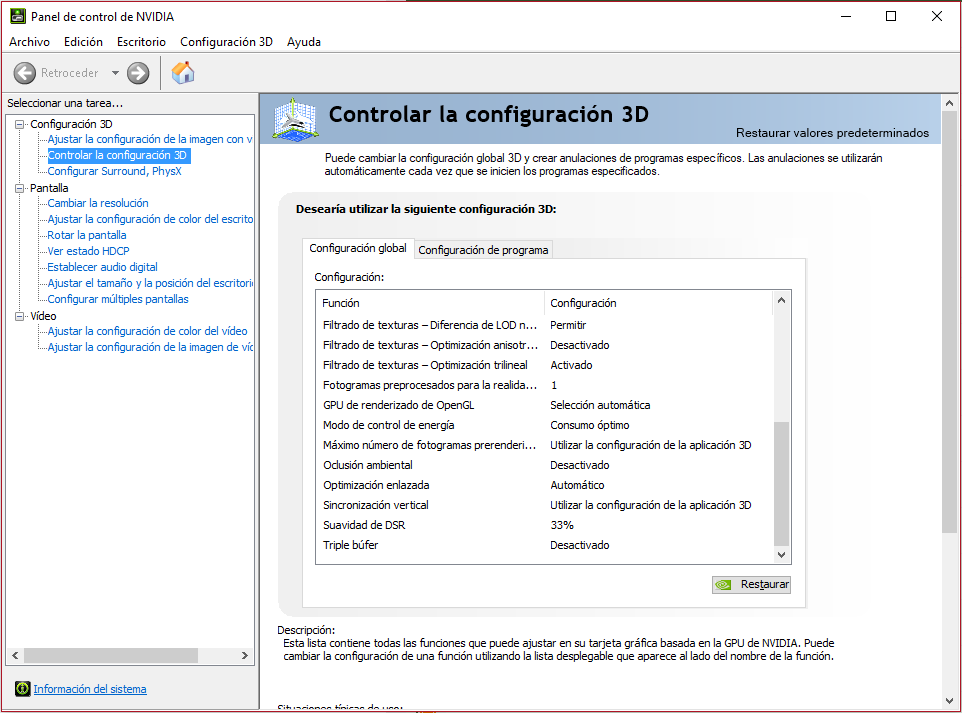Click the system information icon

point(23,688)
